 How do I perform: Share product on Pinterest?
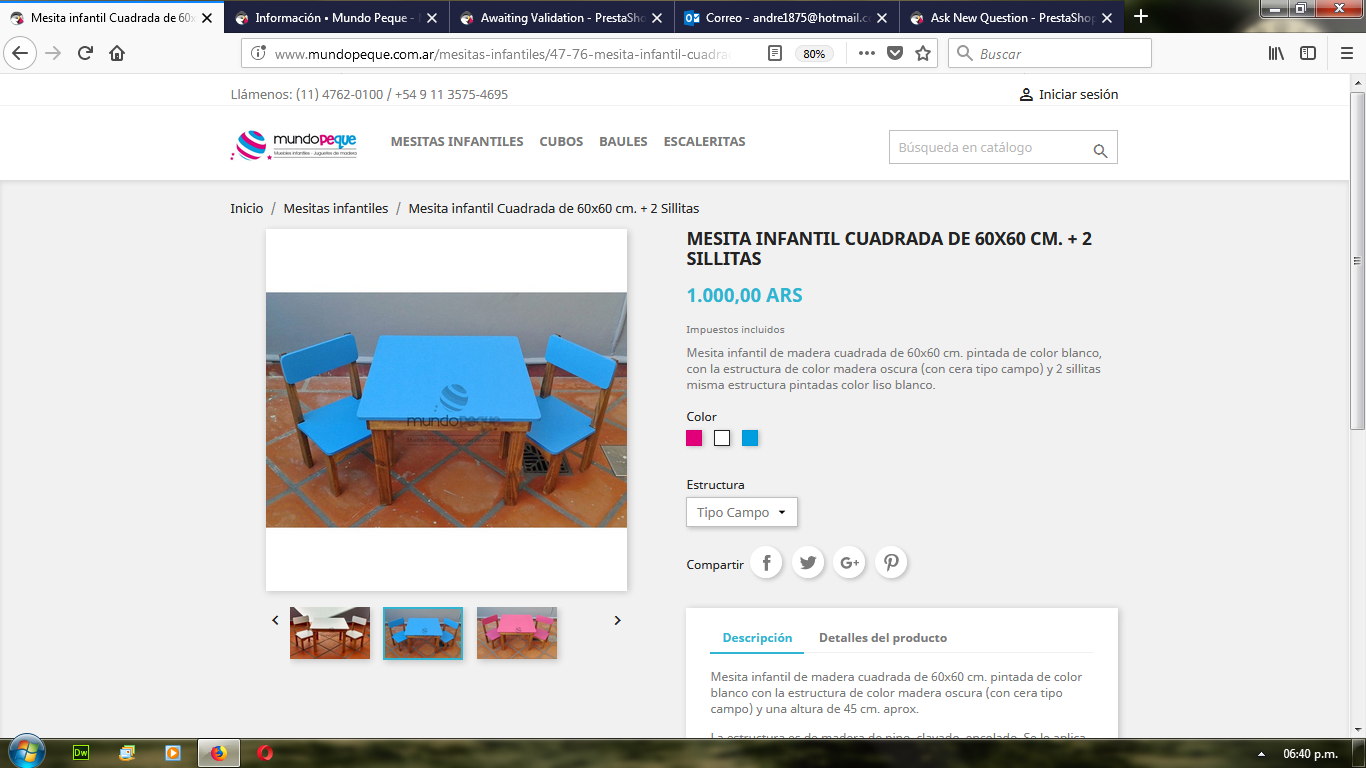891,563
